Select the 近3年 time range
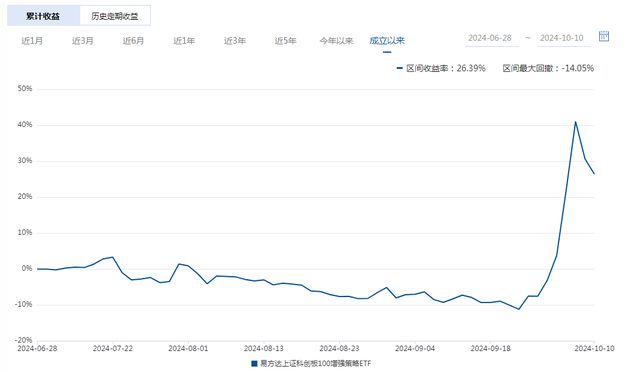The width and height of the screenshot is (640, 372). (235, 41)
